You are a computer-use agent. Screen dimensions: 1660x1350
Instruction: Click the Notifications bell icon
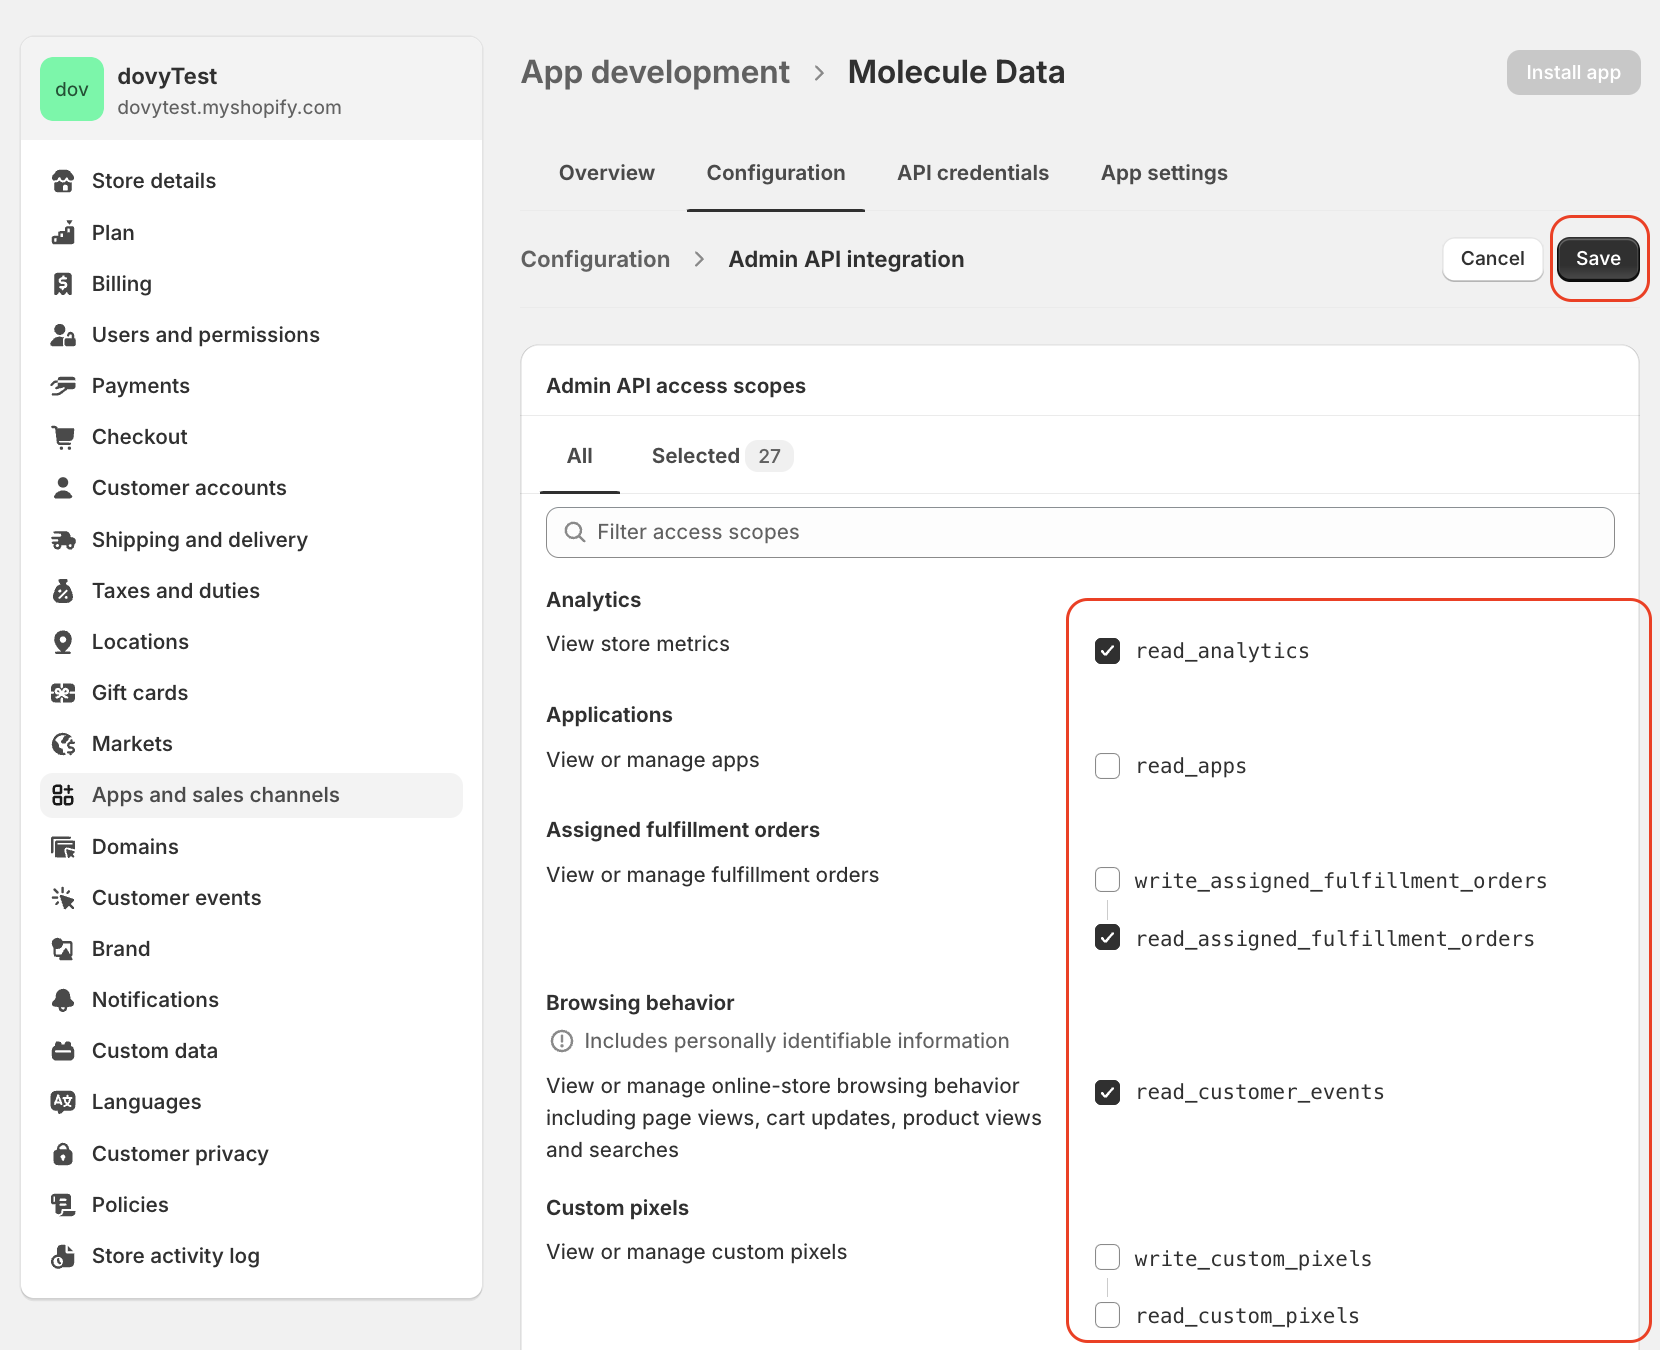tap(63, 1000)
